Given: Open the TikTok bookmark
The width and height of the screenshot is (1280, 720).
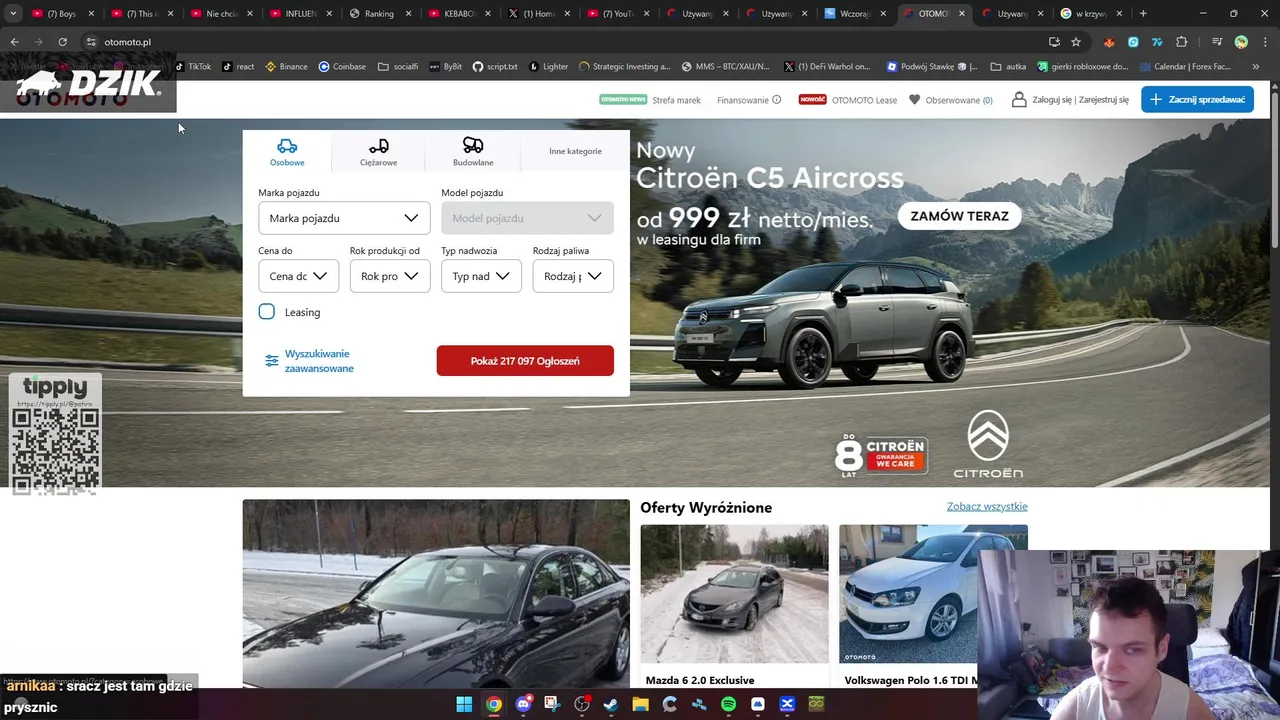Looking at the screenshot, I should [x=194, y=67].
